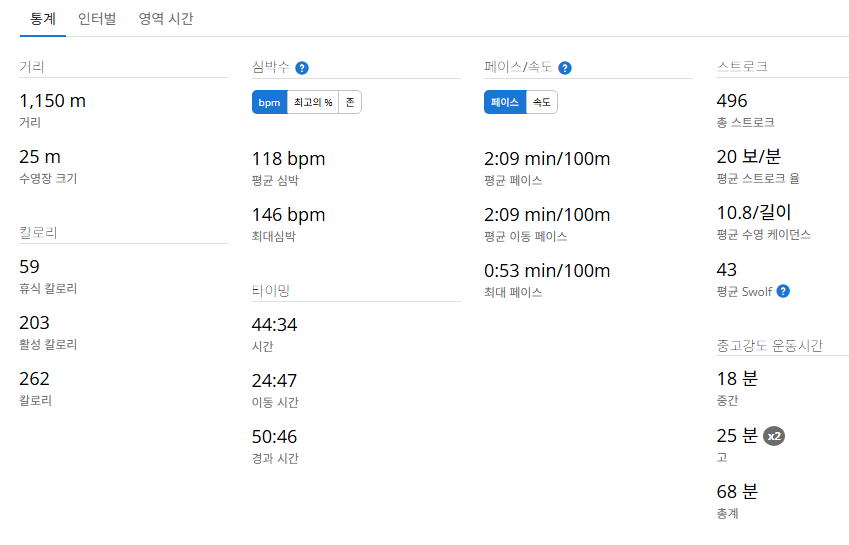The image size is (849, 545).
Task: Click the 스트로크 section heading
Action: (742, 67)
